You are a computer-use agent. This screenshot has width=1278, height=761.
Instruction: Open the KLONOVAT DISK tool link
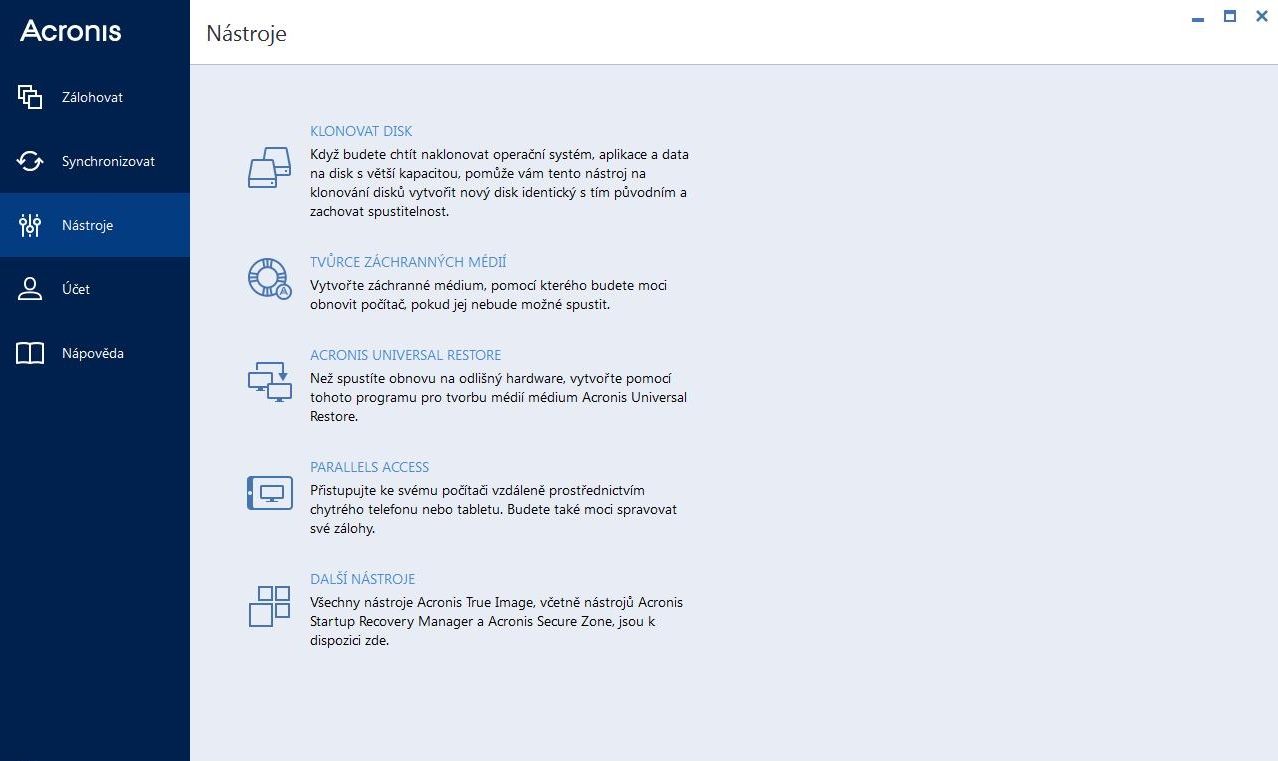(361, 131)
